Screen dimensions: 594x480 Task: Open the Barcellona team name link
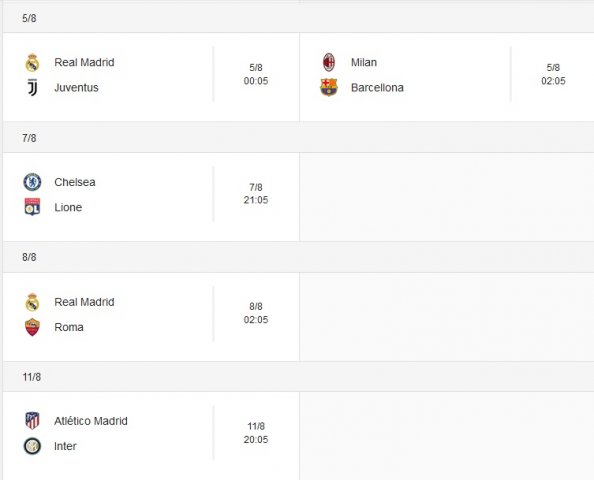pyautogui.click(x=377, y=88)
